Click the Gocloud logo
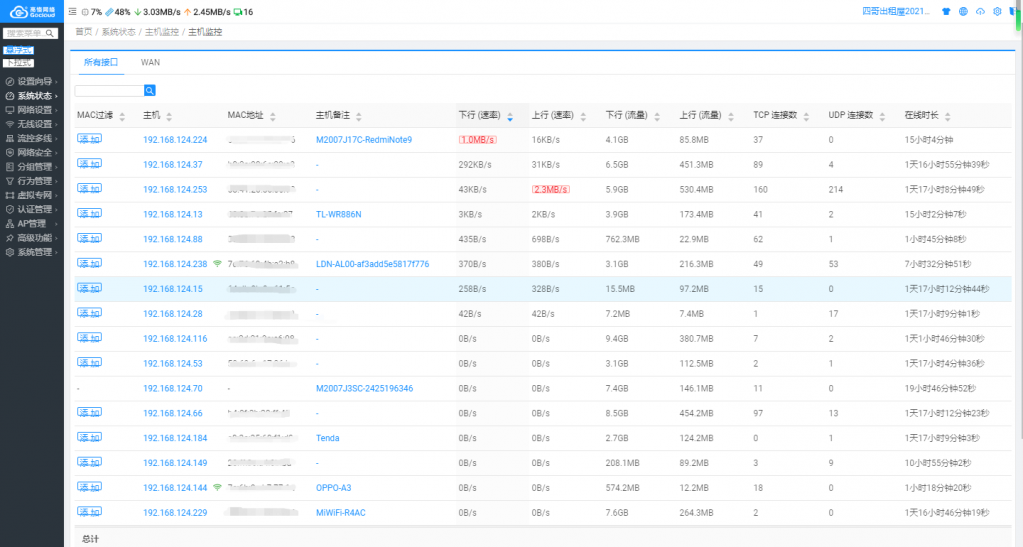Viewport: 1023px width, 547px height. 32,11
